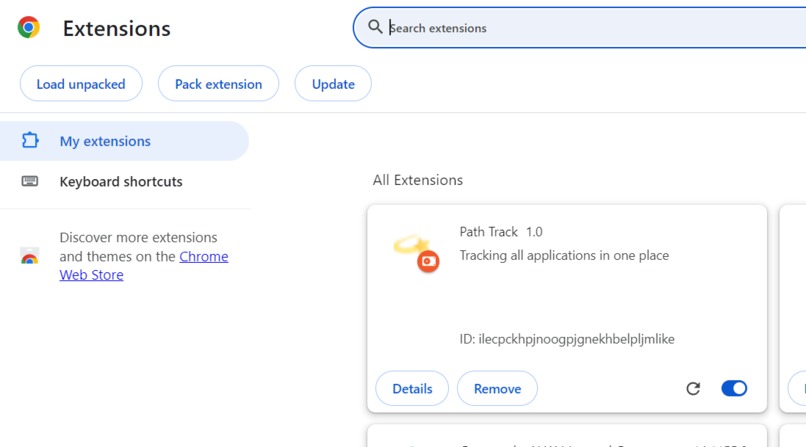
Task: Click the My extensions puzzle icon
Action: coord(30,140)
